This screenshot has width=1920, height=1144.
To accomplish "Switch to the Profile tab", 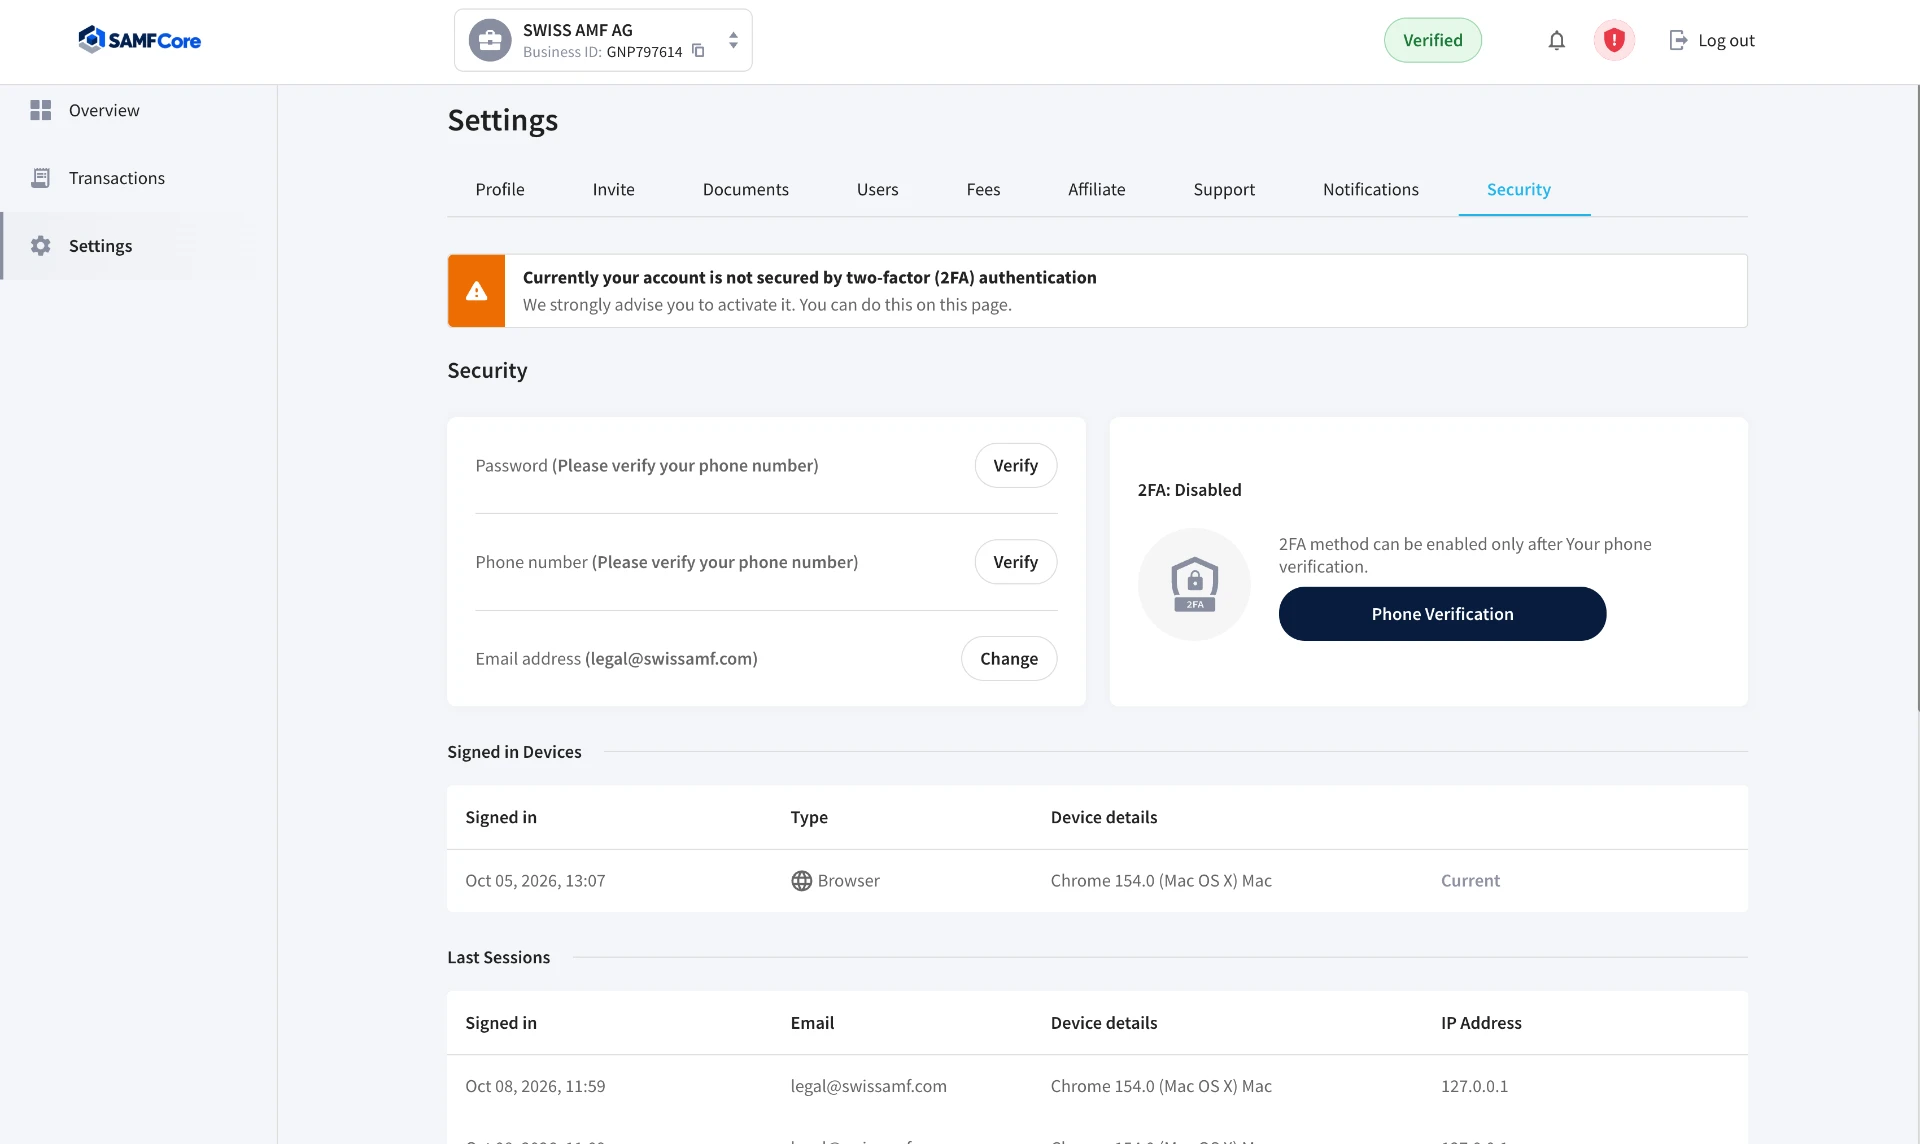I will pyautogui.click(x=500, y=189).
